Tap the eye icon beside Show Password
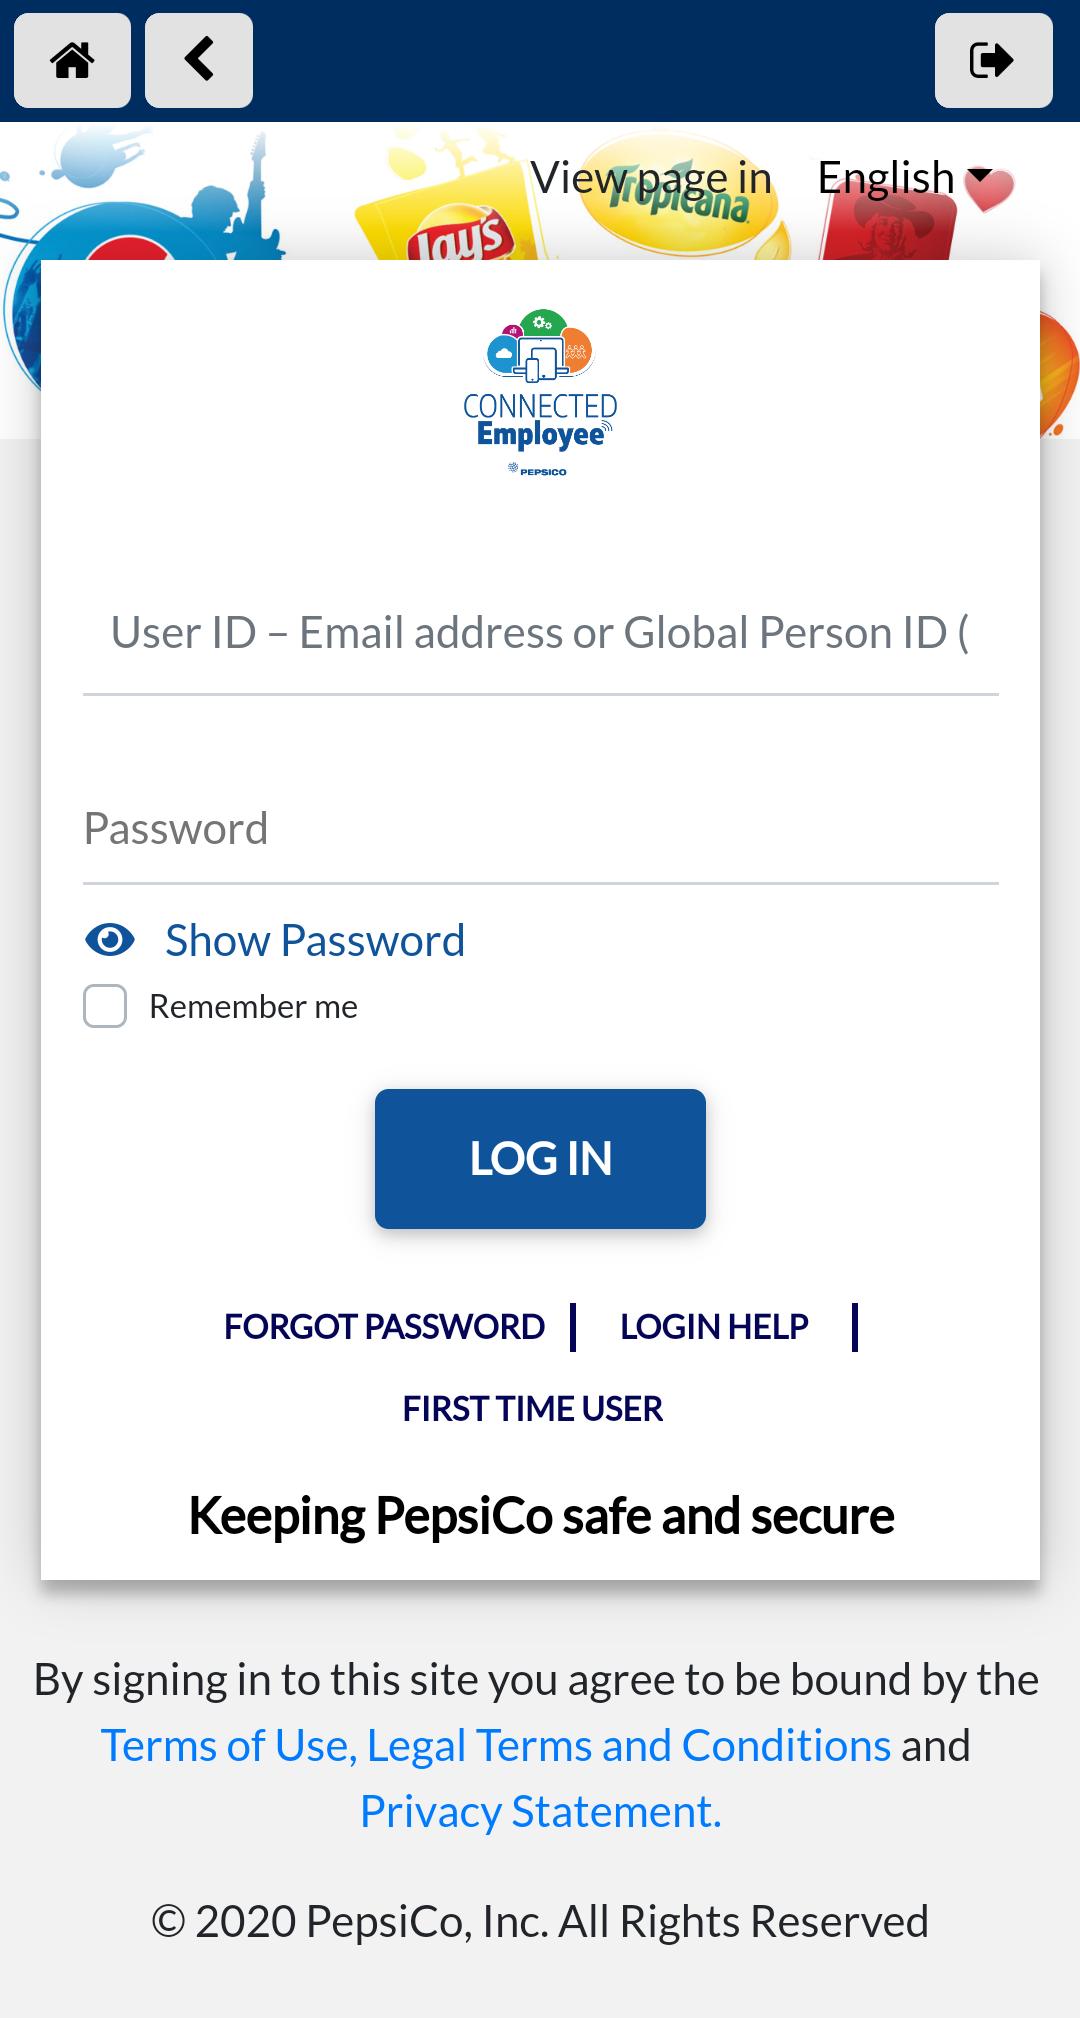The width and height of the screenshot is (1080, 2018). point(110,940)
